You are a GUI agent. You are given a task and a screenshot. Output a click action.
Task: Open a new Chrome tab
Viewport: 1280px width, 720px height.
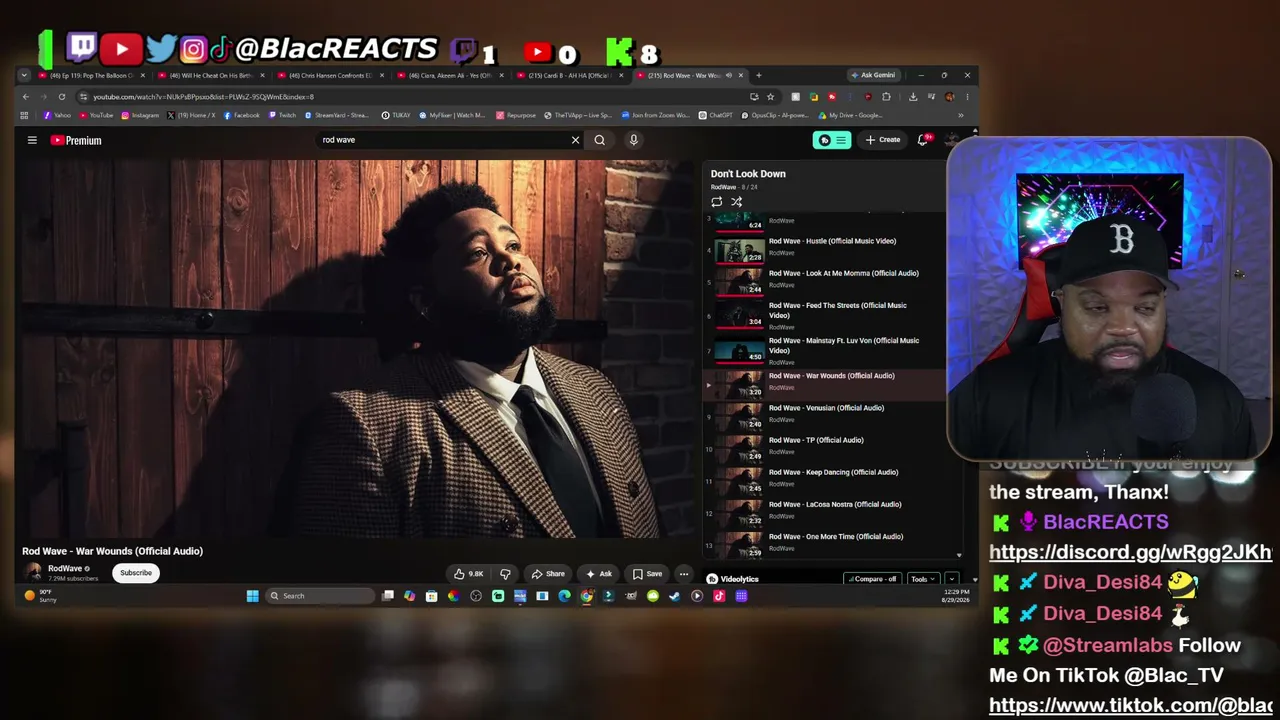[x=758, y=75]
